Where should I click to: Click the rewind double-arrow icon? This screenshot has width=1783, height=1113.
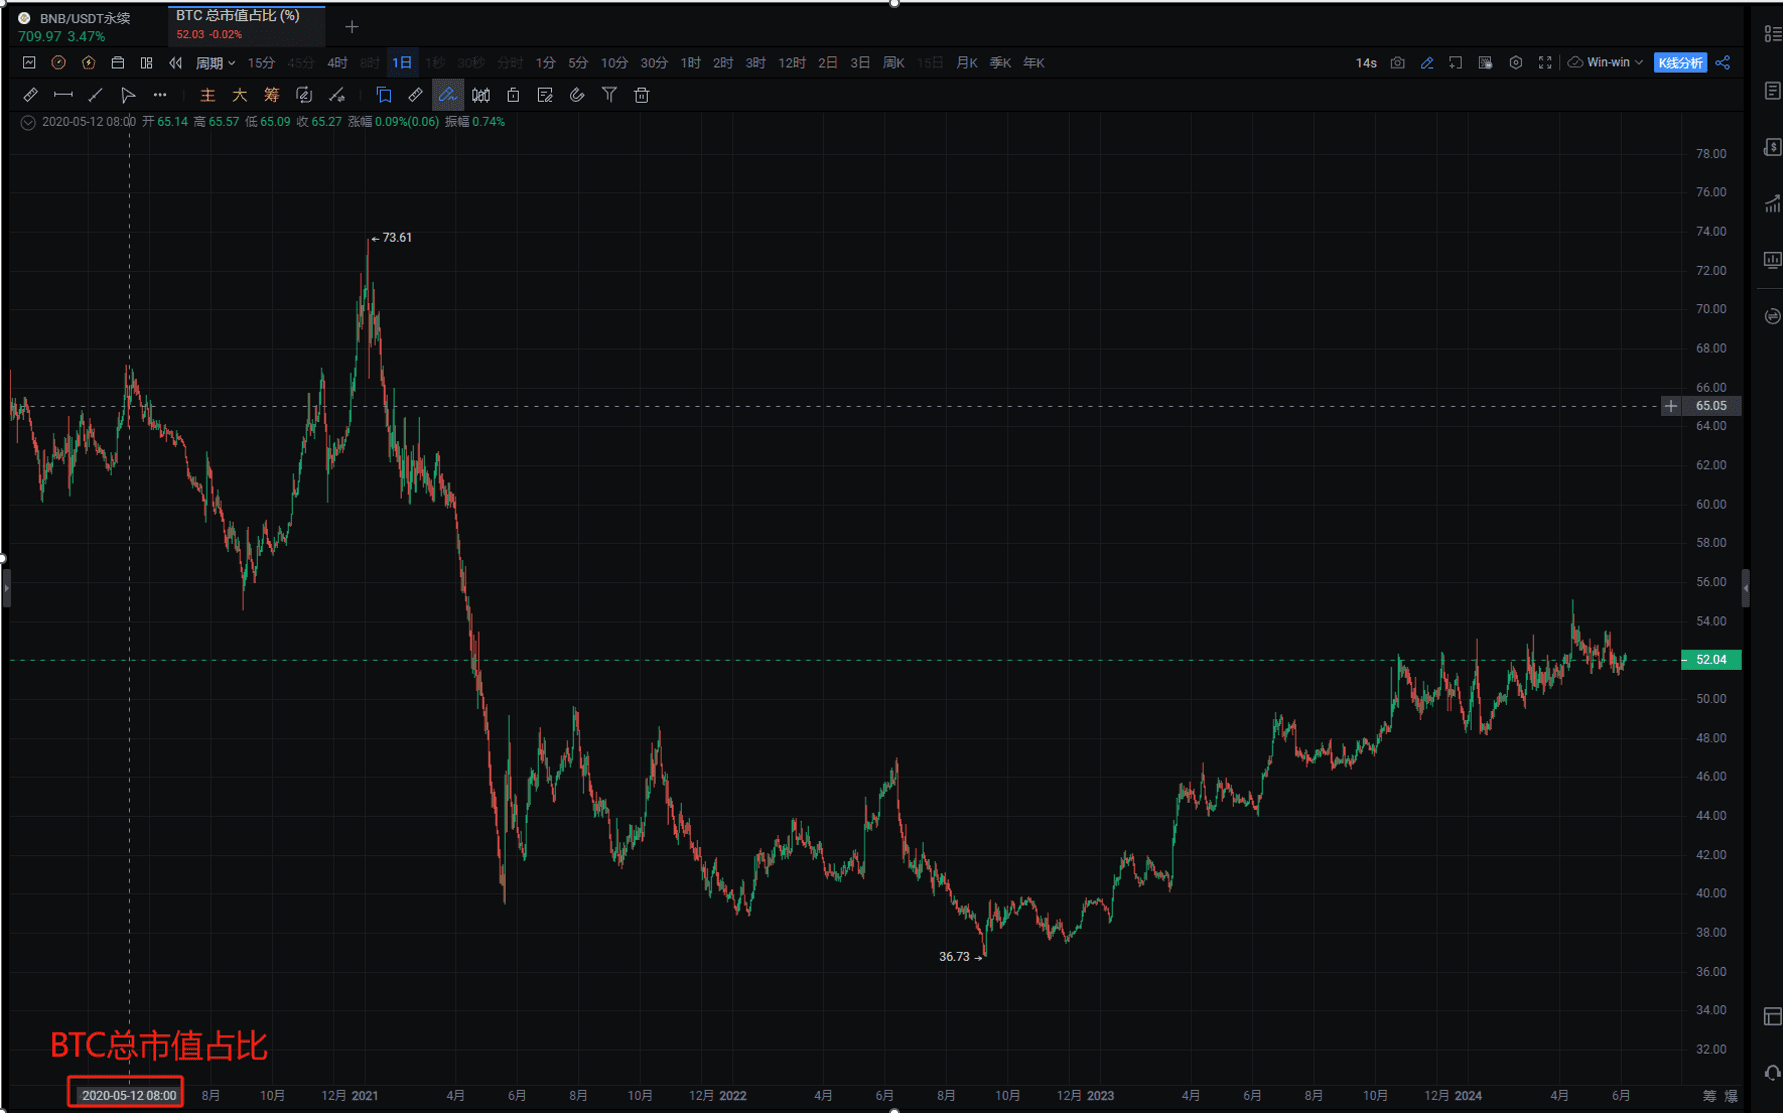click(x=176, y=63)
